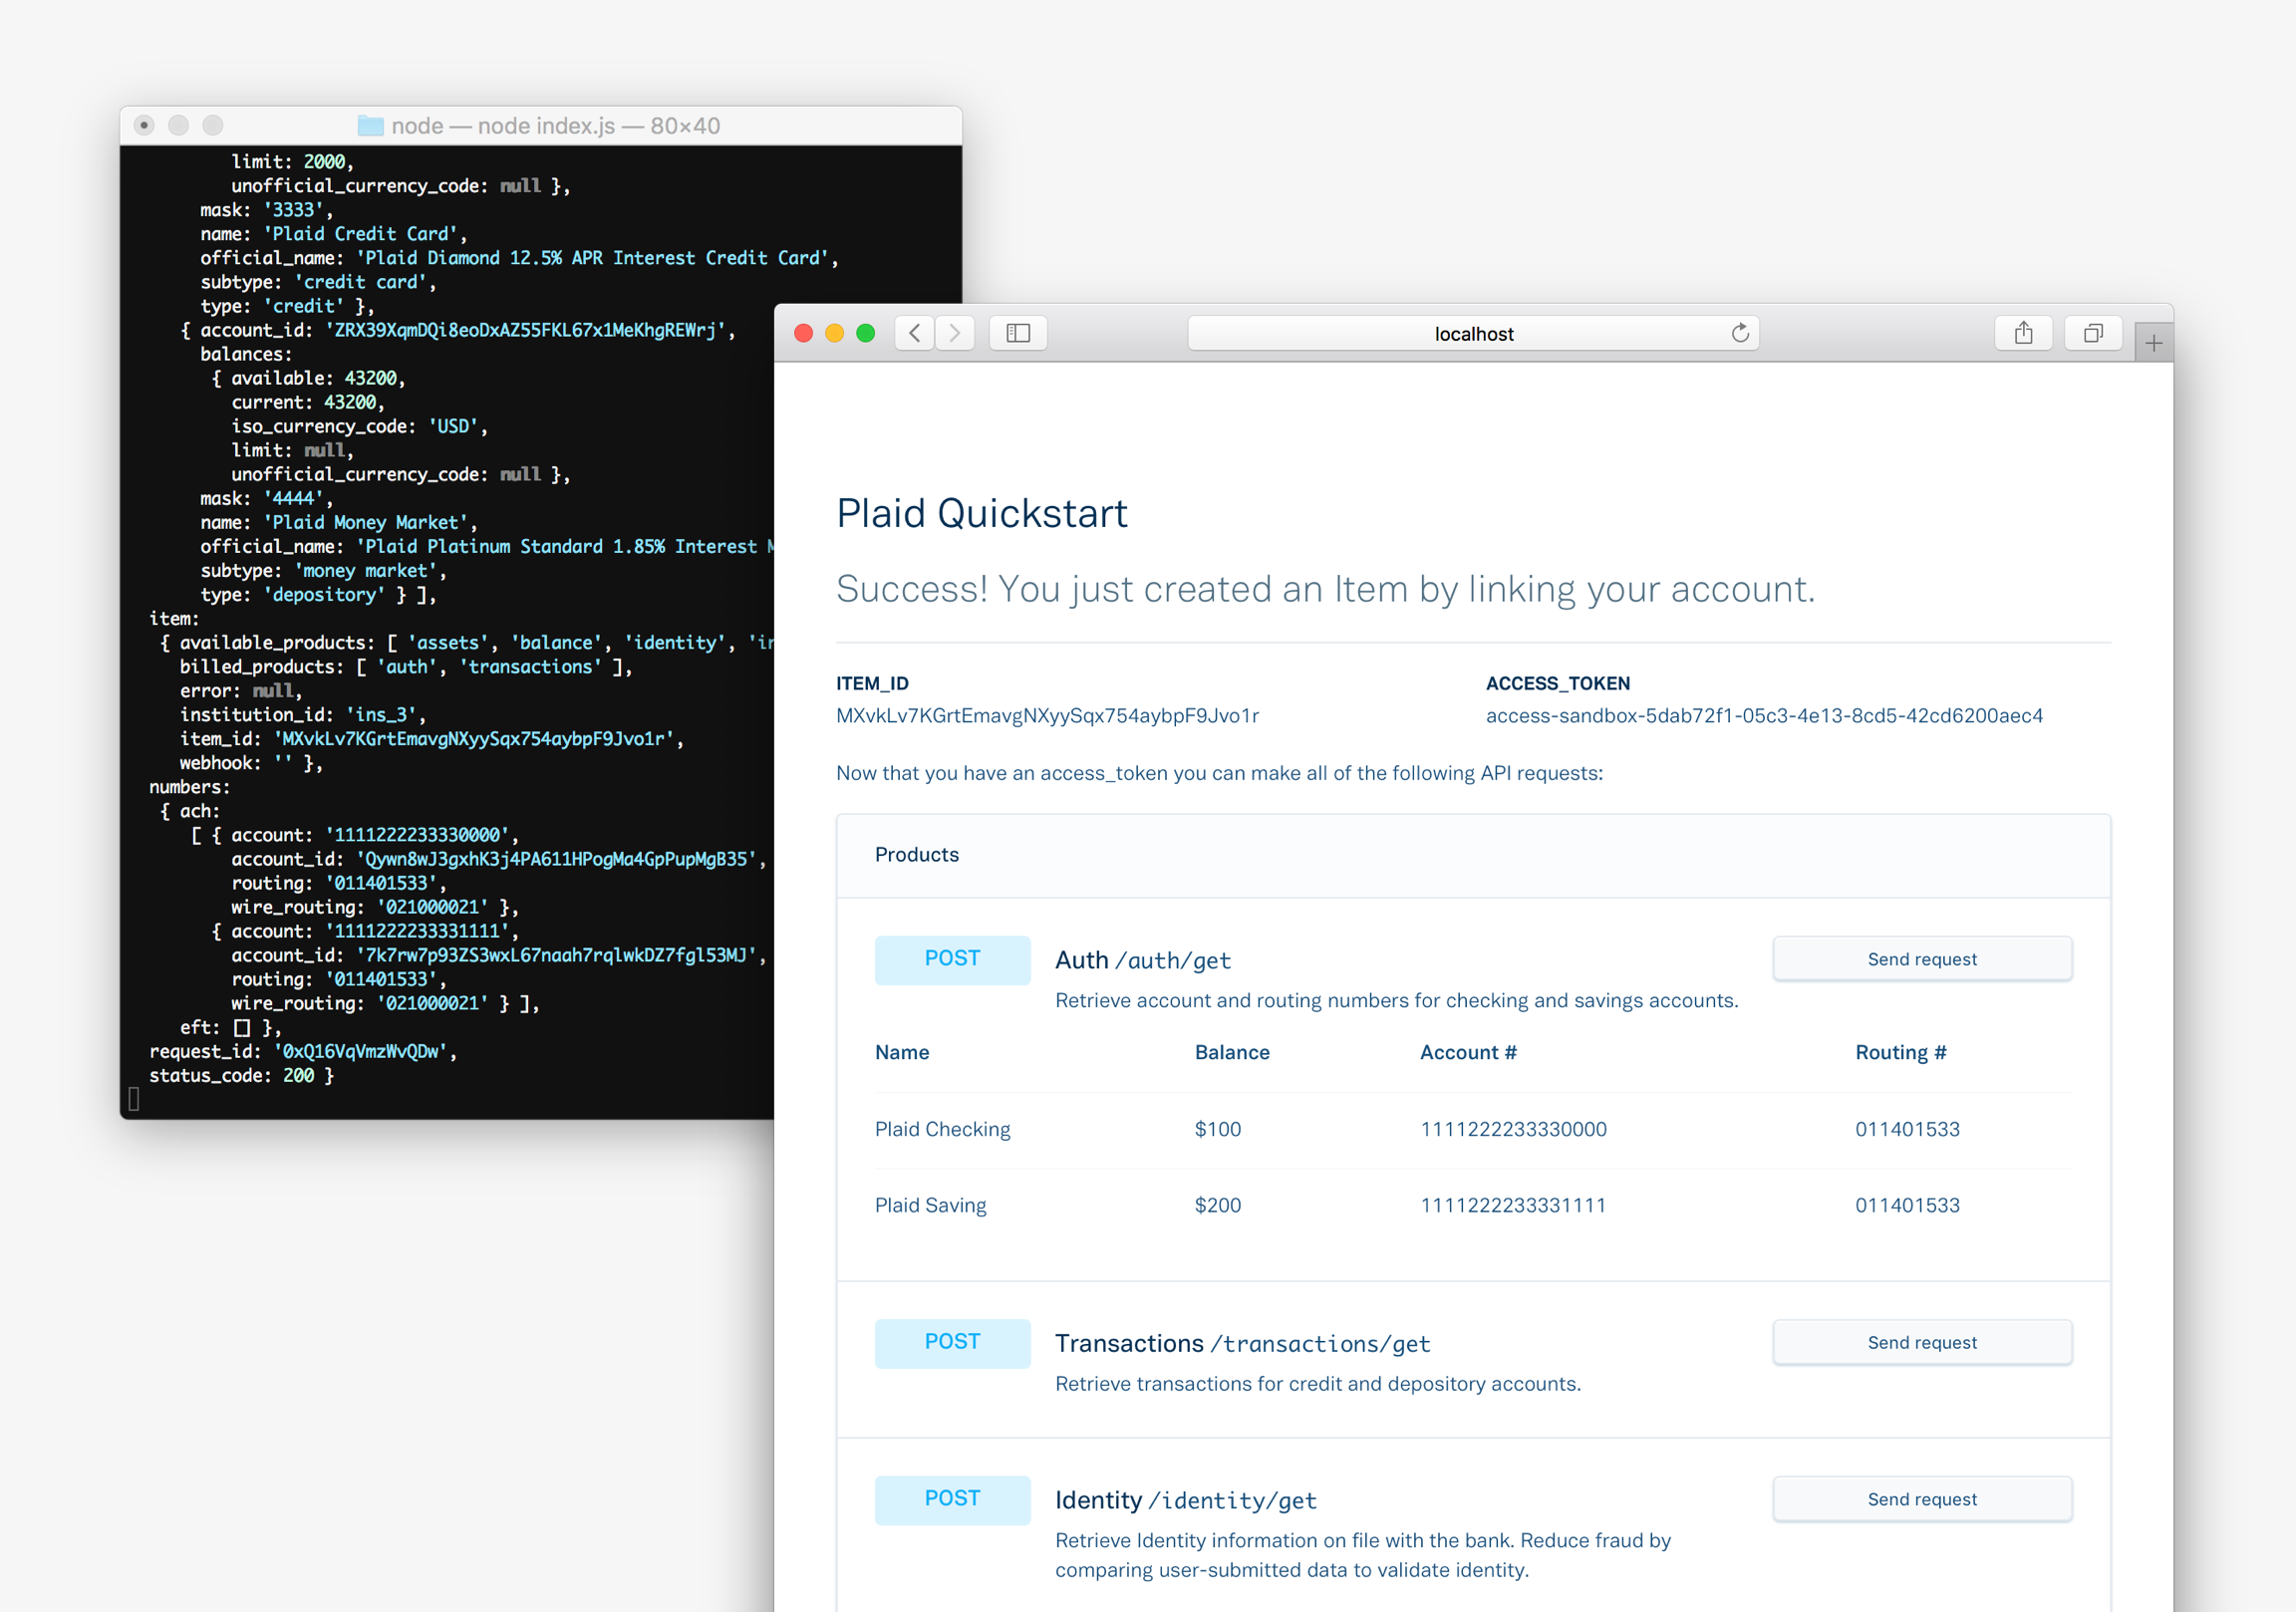Send the Auth /auth/get request
Screen dimensions: 2296x1612
(x=1922, y=959)
